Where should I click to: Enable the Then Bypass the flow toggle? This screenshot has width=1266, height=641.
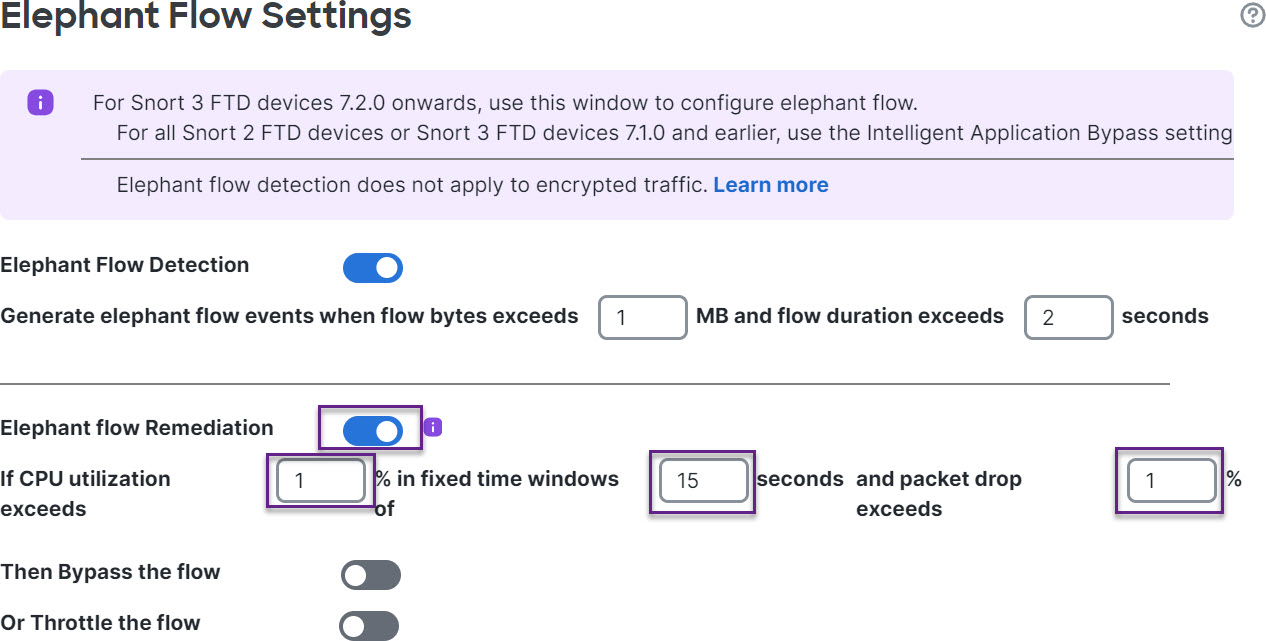pos(370,575)
